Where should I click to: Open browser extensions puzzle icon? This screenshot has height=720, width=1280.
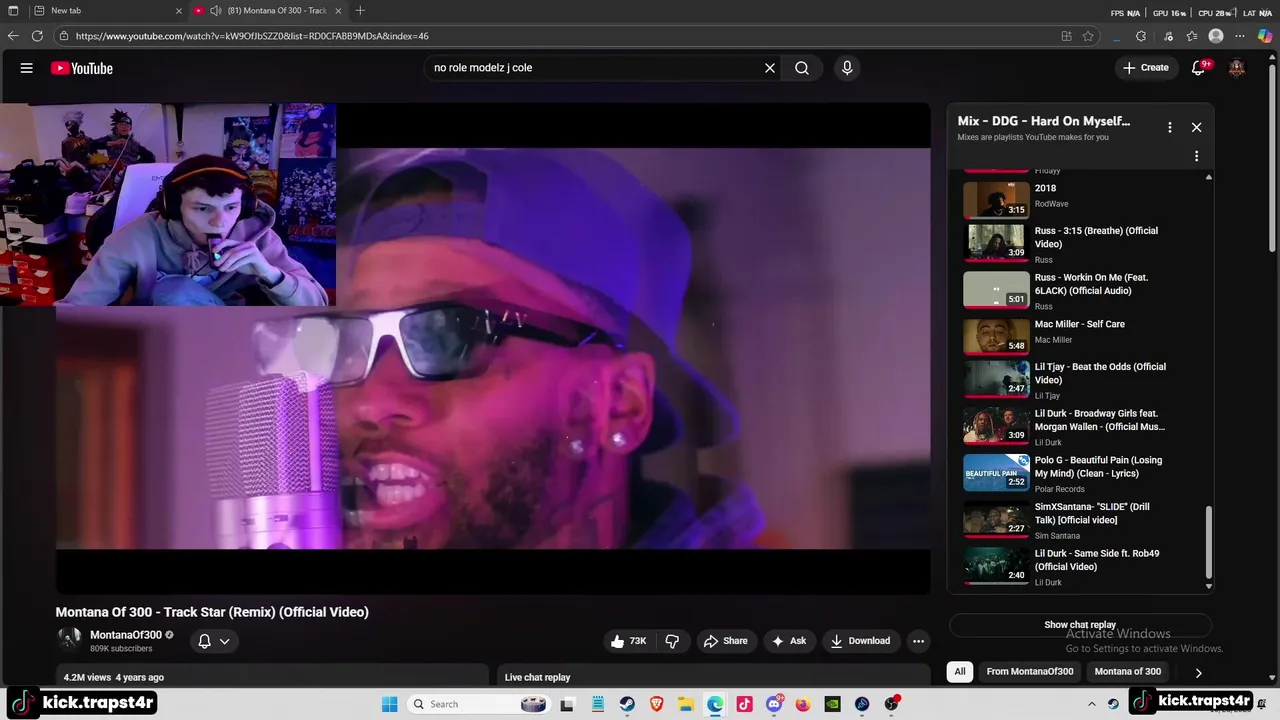pyautogui.click(x=1141, y=36)
